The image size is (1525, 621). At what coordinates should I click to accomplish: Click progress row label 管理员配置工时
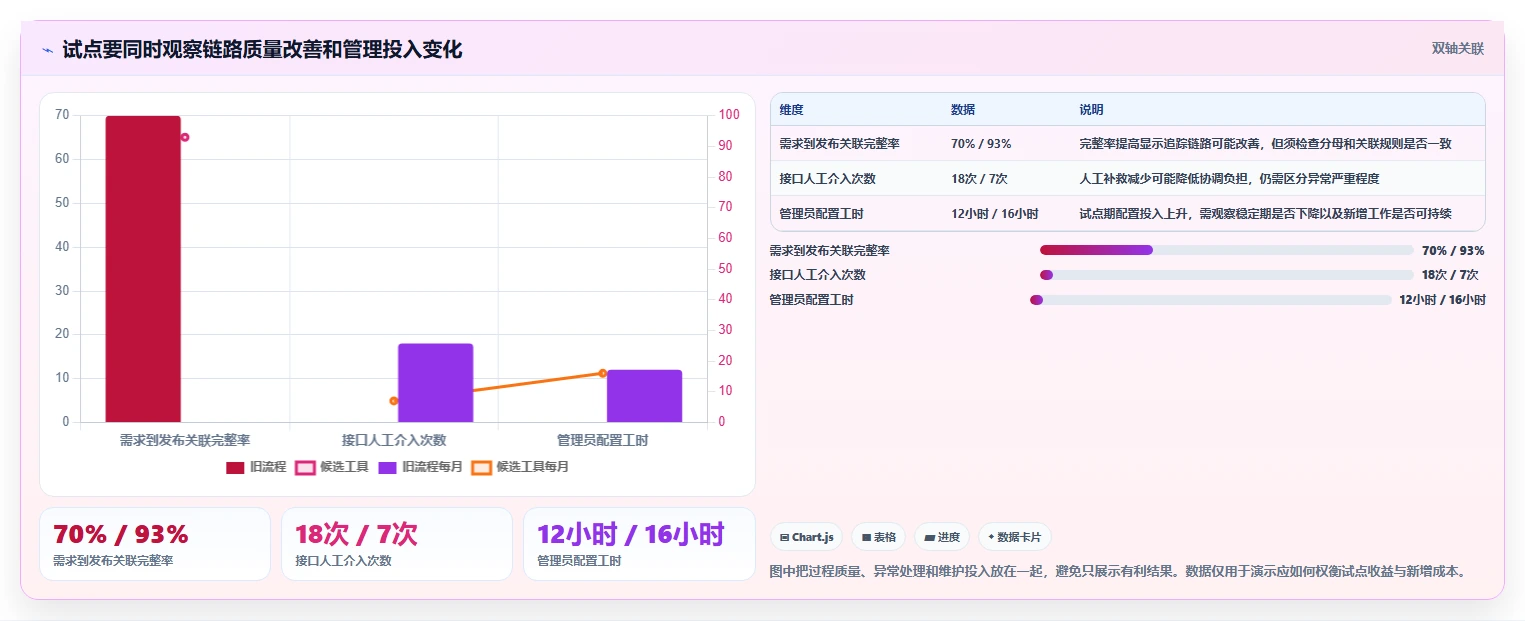click(812, 300)
